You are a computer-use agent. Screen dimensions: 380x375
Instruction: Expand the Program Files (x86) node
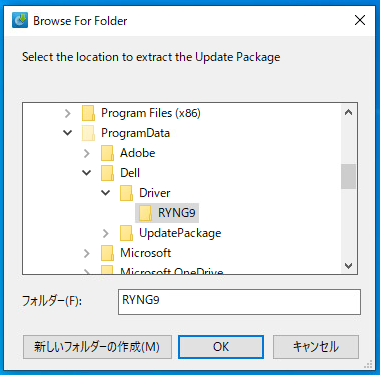click(68, 113)
